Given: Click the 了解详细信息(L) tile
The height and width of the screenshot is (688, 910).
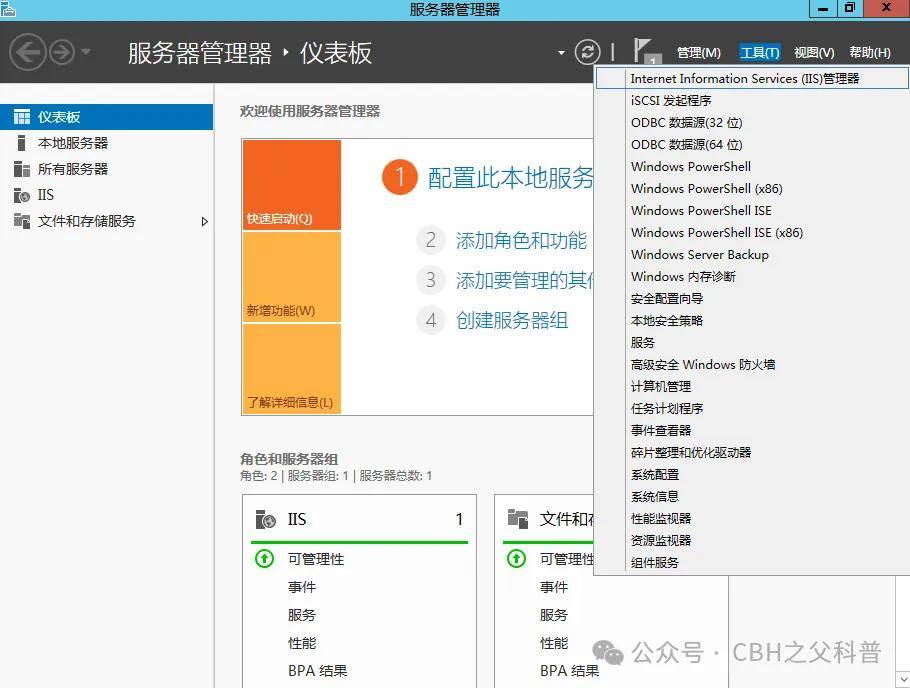Looking at the screenshot, I should tap(291, 369).
